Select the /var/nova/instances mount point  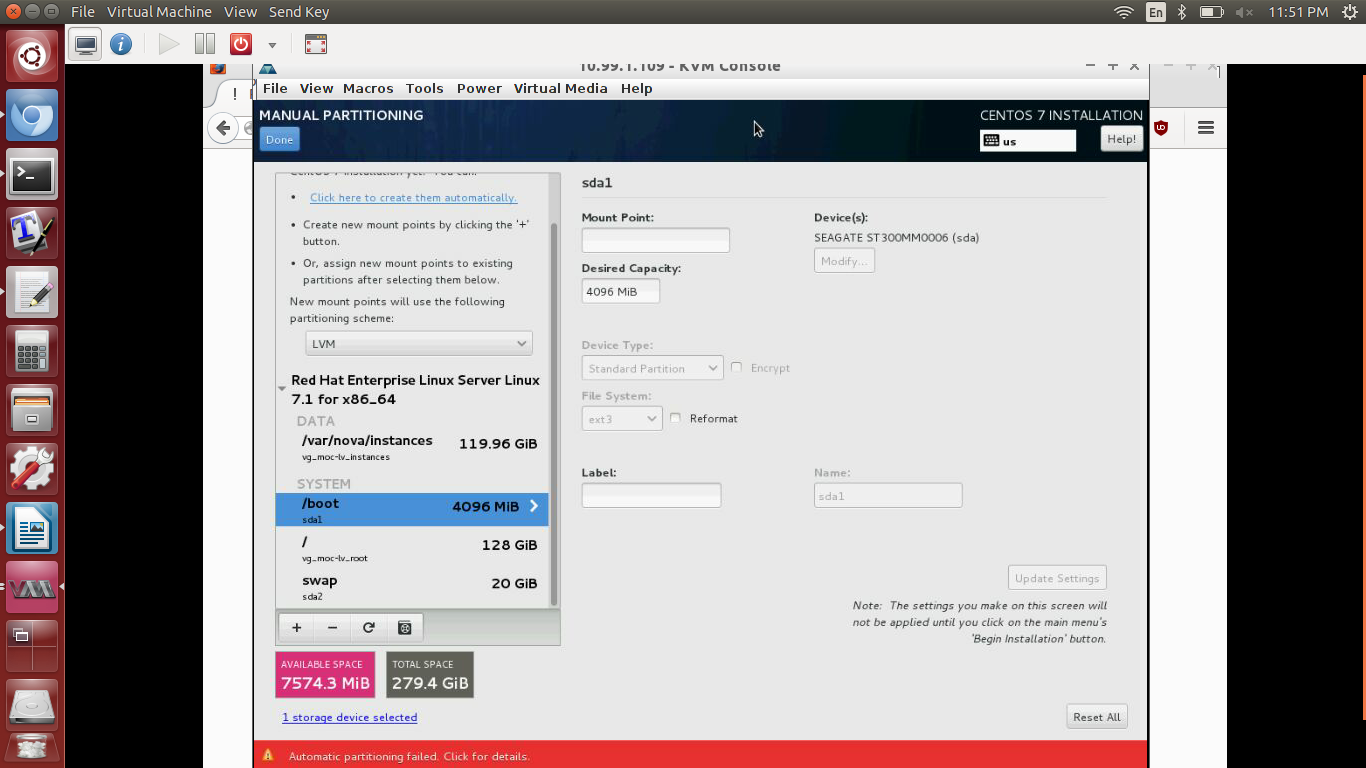412,447
